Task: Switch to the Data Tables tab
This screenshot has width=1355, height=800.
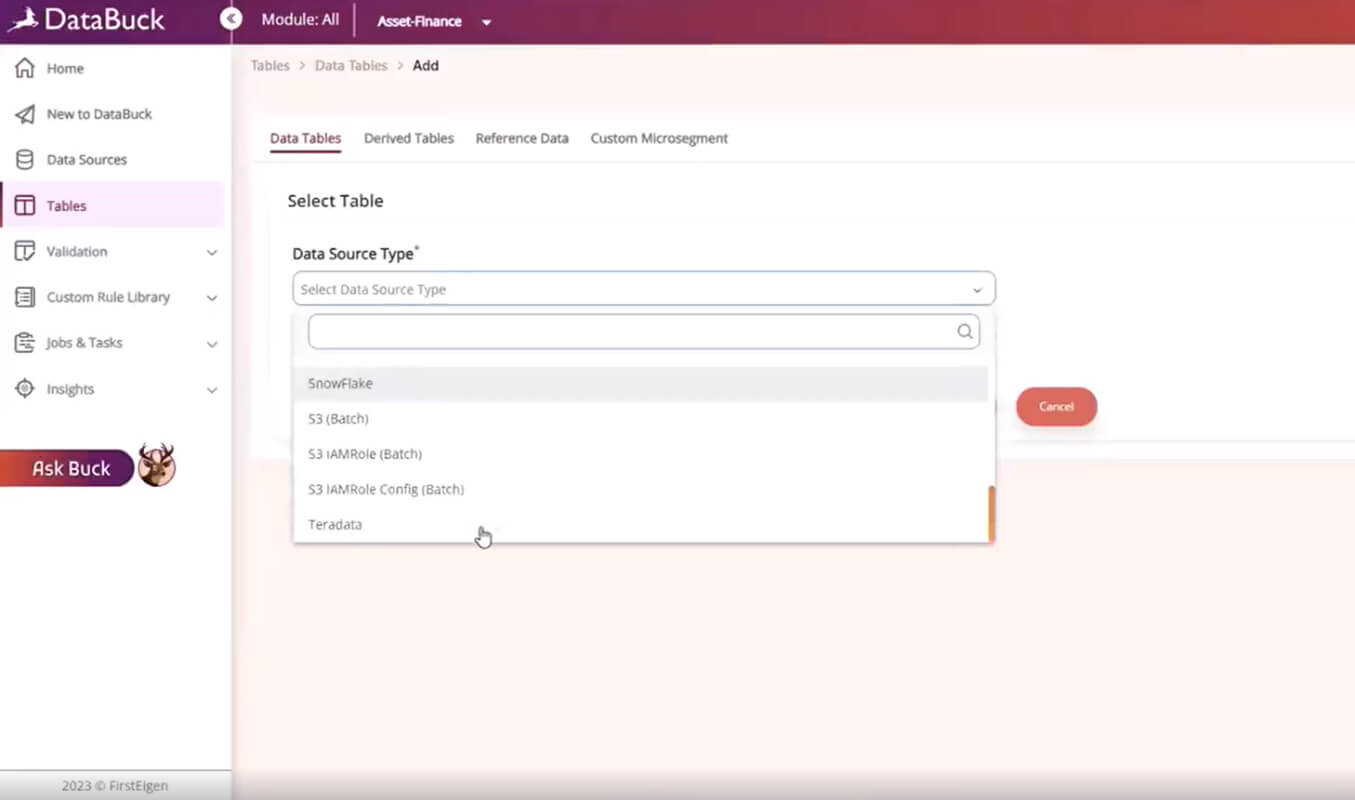Action: (x=306, y=139)
